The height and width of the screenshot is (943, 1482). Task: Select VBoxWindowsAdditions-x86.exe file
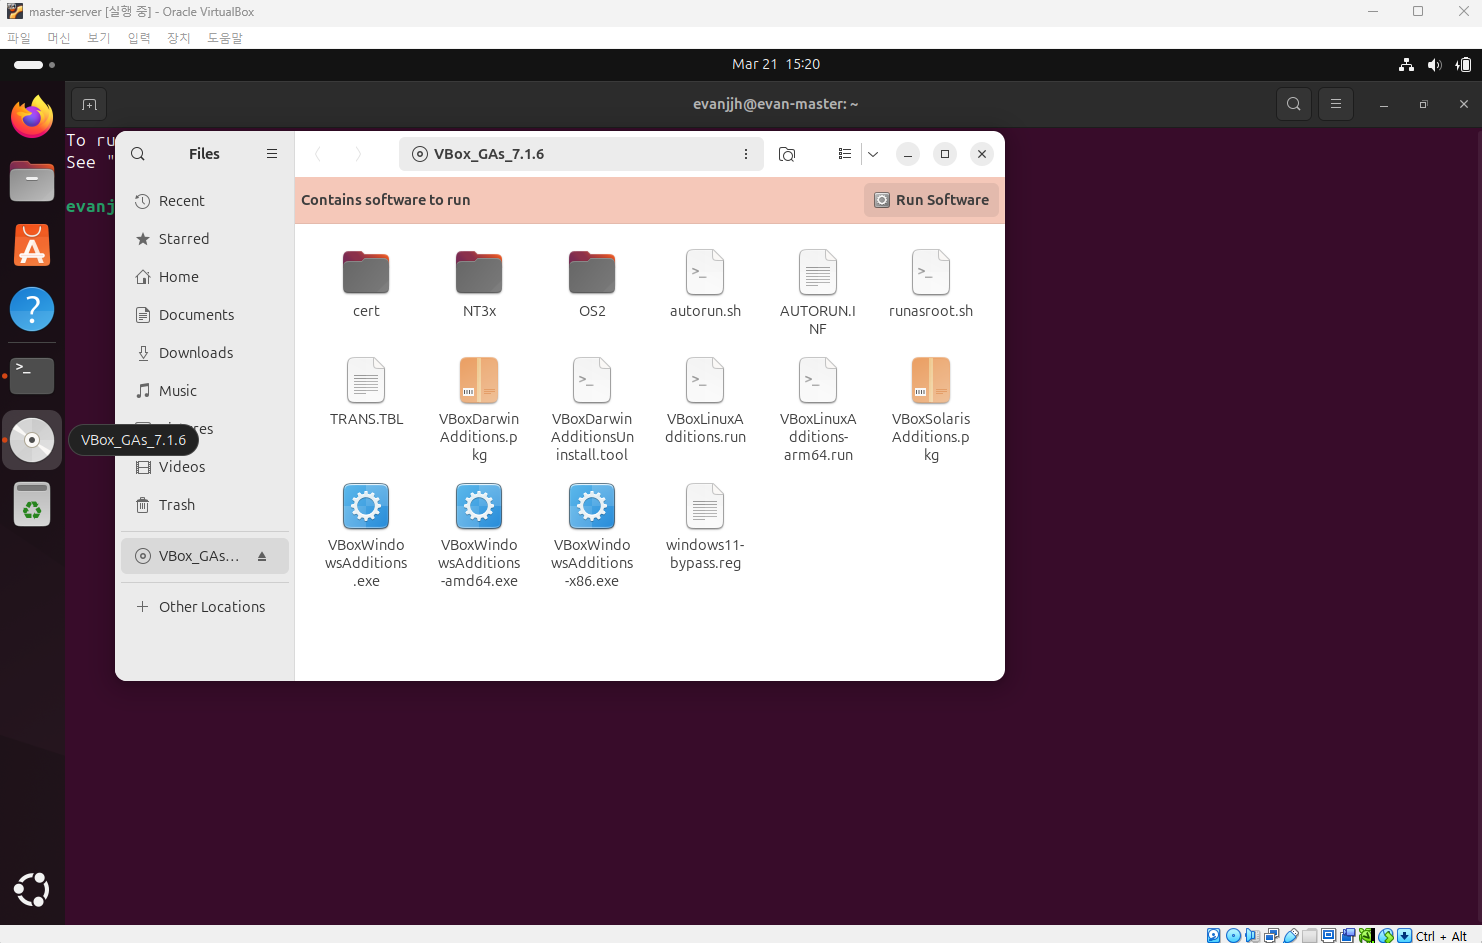click(592, 536)
